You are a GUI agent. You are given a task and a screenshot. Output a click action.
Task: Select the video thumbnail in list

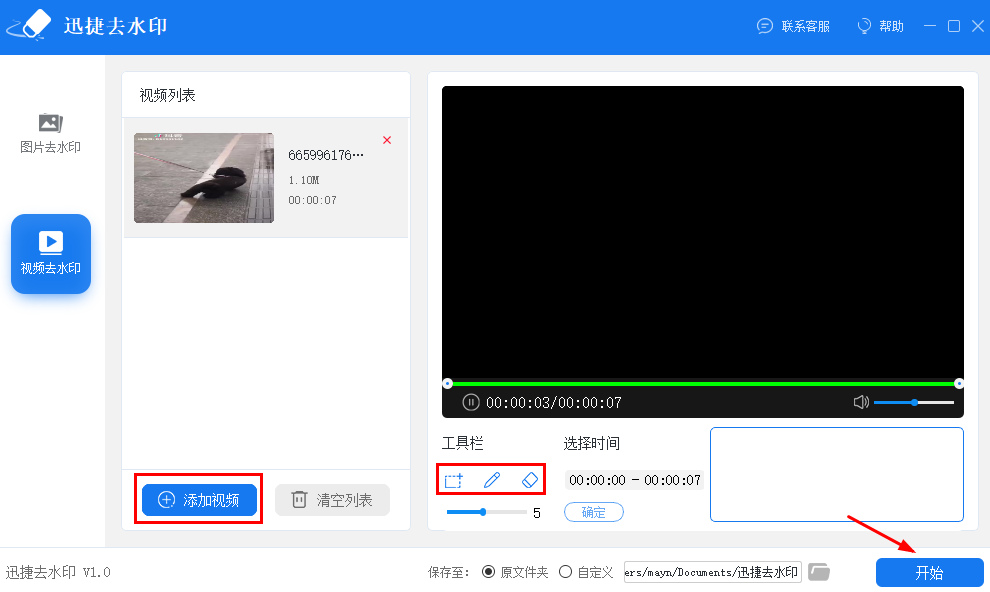(x=204, y=178)
